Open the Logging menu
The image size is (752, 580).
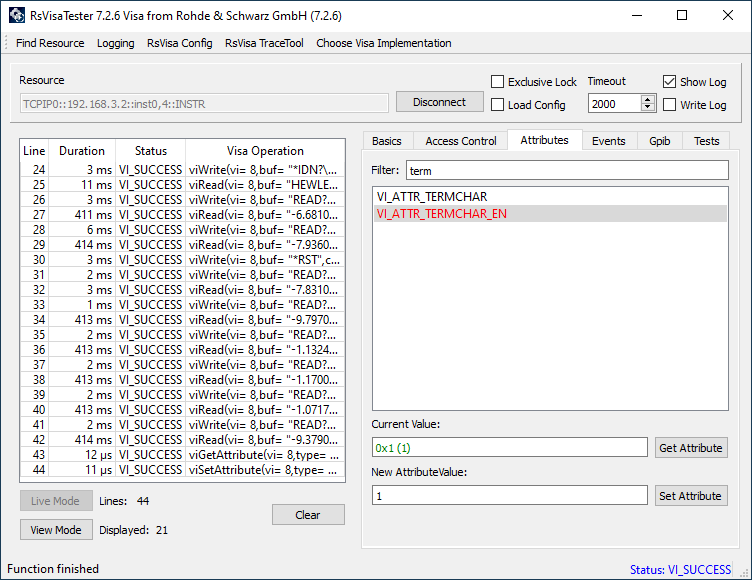pyautogui.click(x=116, y=43)
